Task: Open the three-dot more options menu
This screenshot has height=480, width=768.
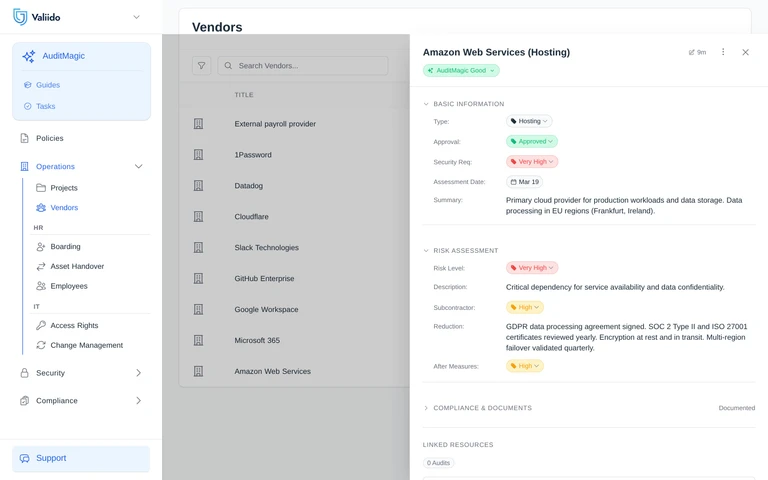Action: click(x=723, y=52)
